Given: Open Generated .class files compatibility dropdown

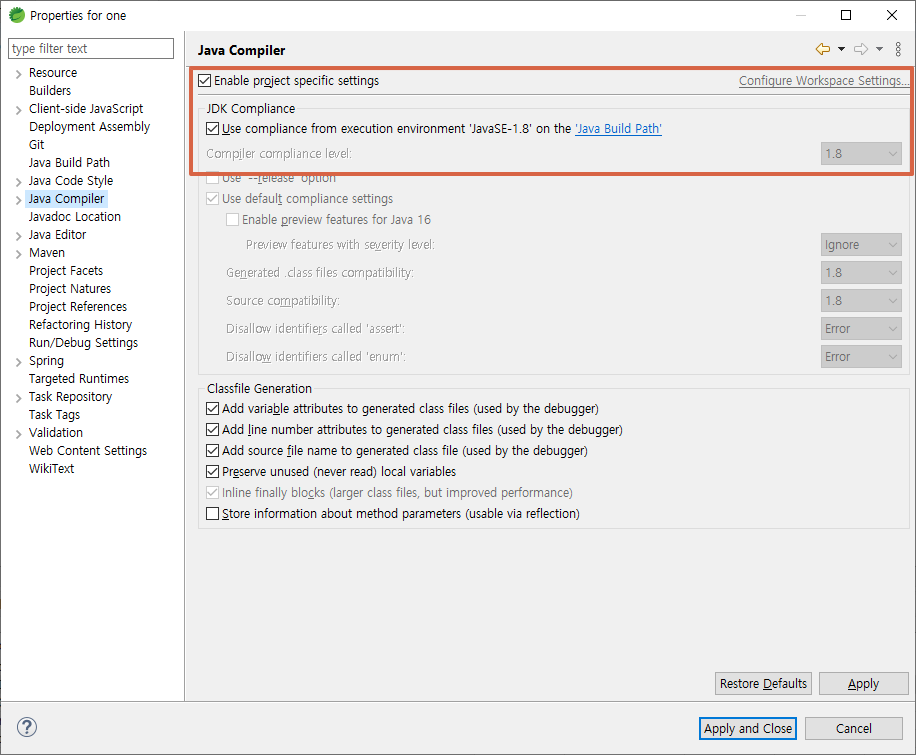Looking at the screenshot, I should coord(861,273).
